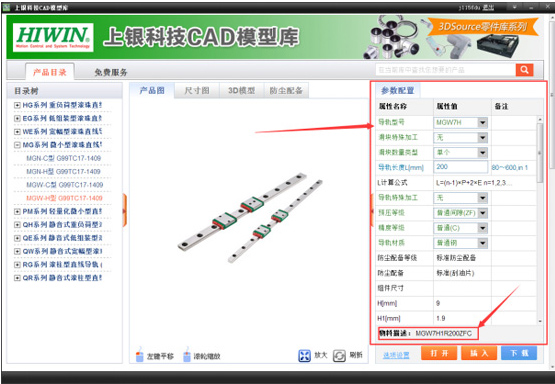Open the 预压等级 dropdown
Viewport: 555px width, 384px height.
click(482, 213)
